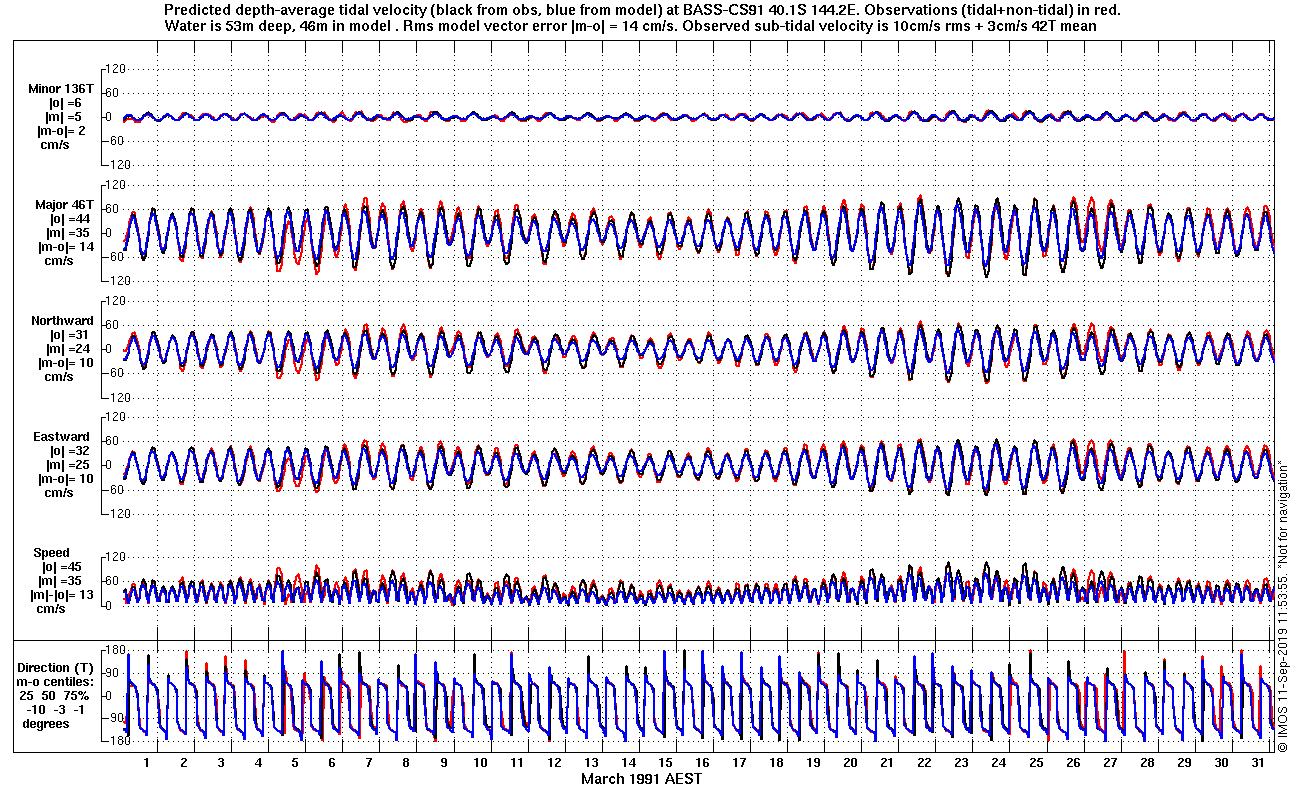Select the day 31 x-axis label
Screen dimensions: 1300x800
(x=1258, y=762)
